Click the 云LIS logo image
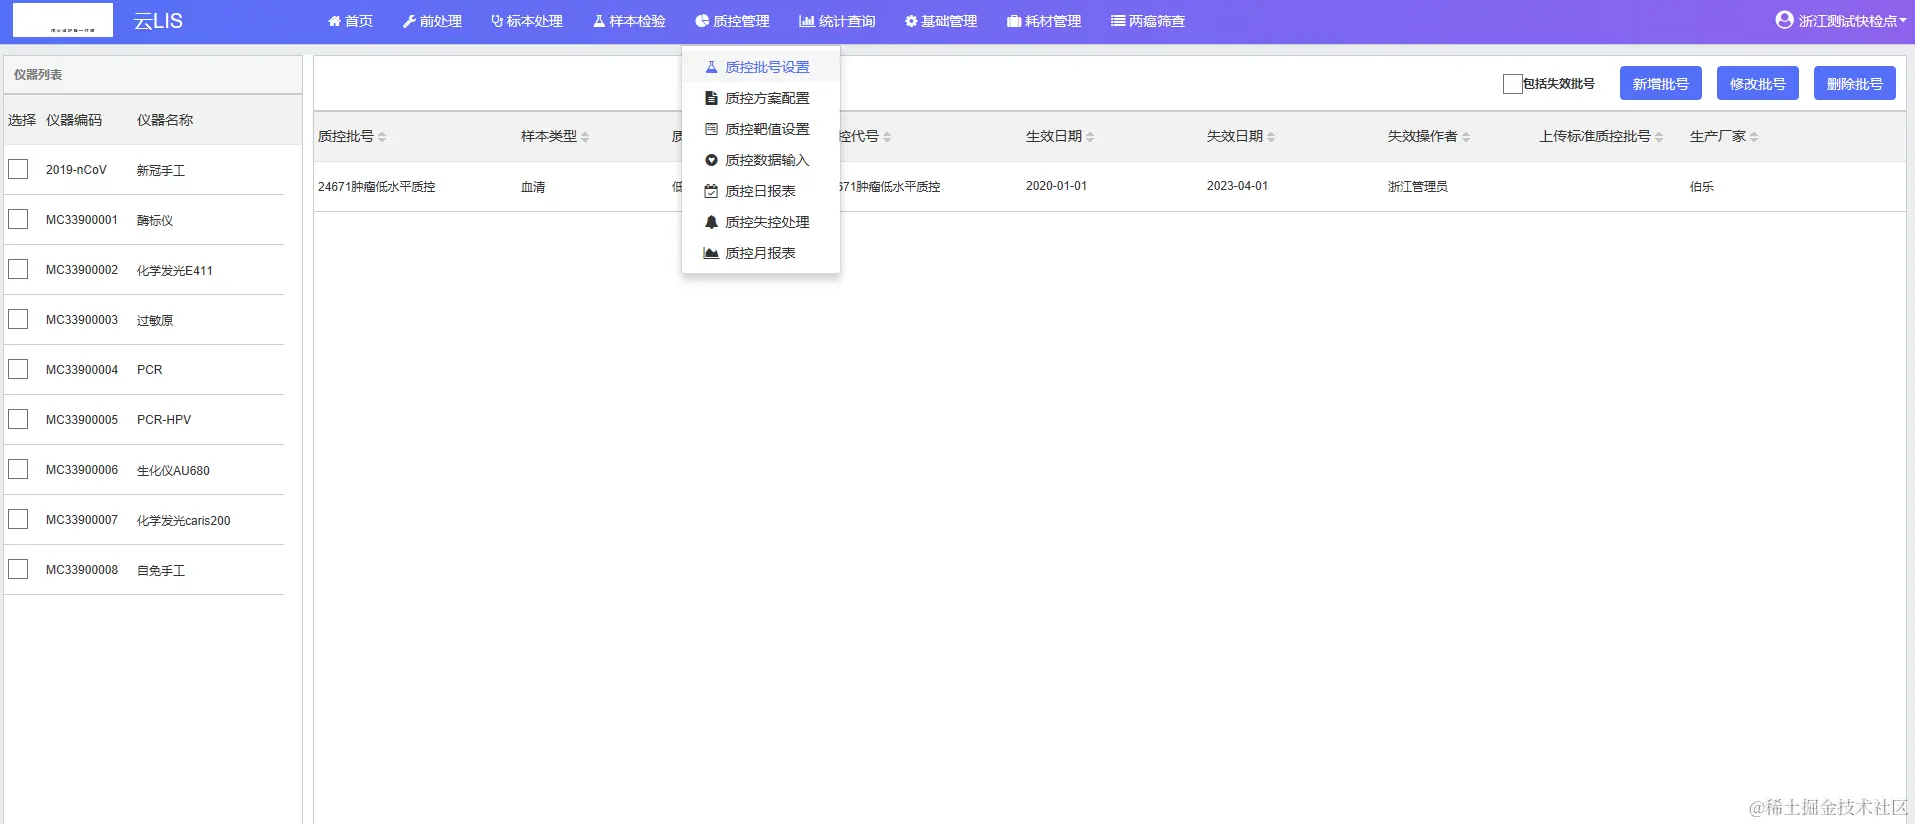 (x=63, y=20)
